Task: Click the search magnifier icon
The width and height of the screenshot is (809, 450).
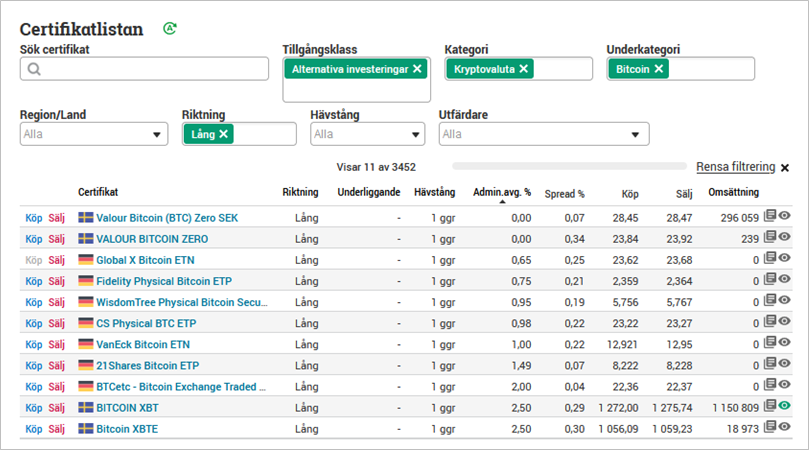Action: [x=34, y=69]
